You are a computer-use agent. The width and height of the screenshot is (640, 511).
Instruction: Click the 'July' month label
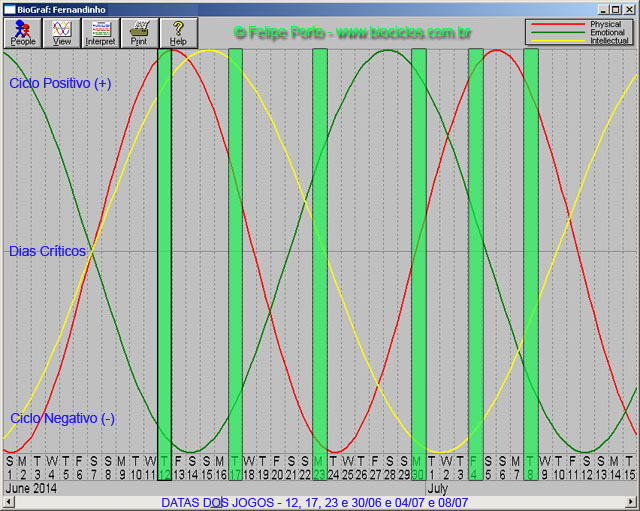point(438,488)
